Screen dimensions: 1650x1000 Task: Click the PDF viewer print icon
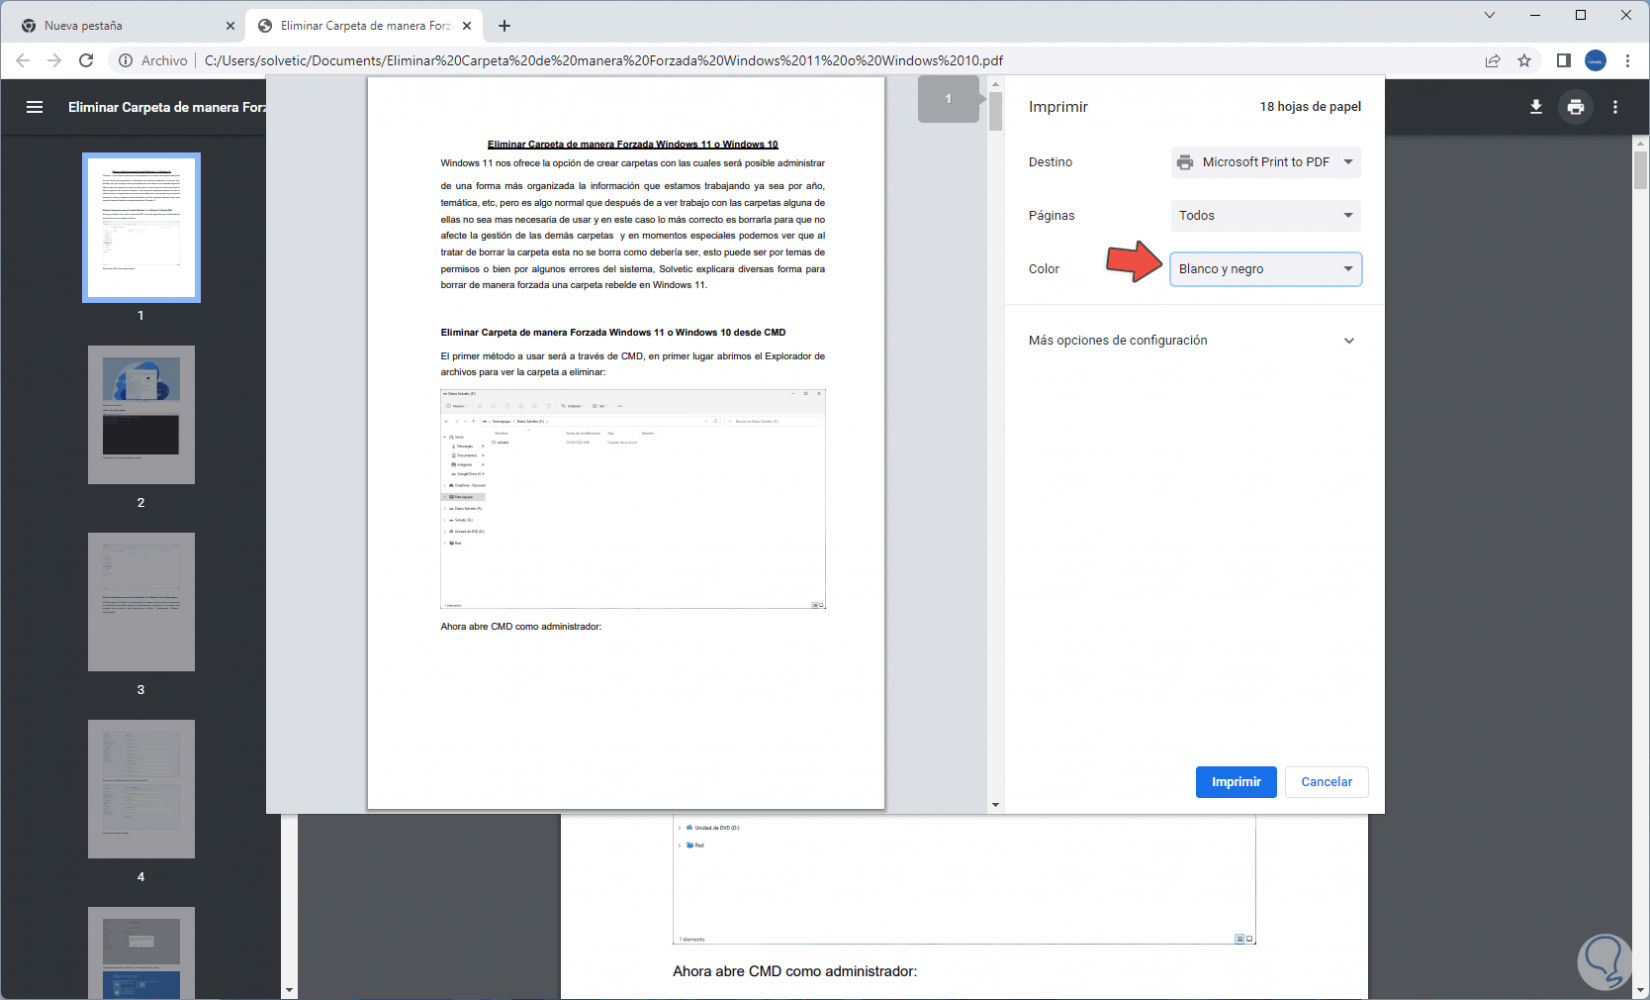pyautogui.click(x=1576, y=107)
